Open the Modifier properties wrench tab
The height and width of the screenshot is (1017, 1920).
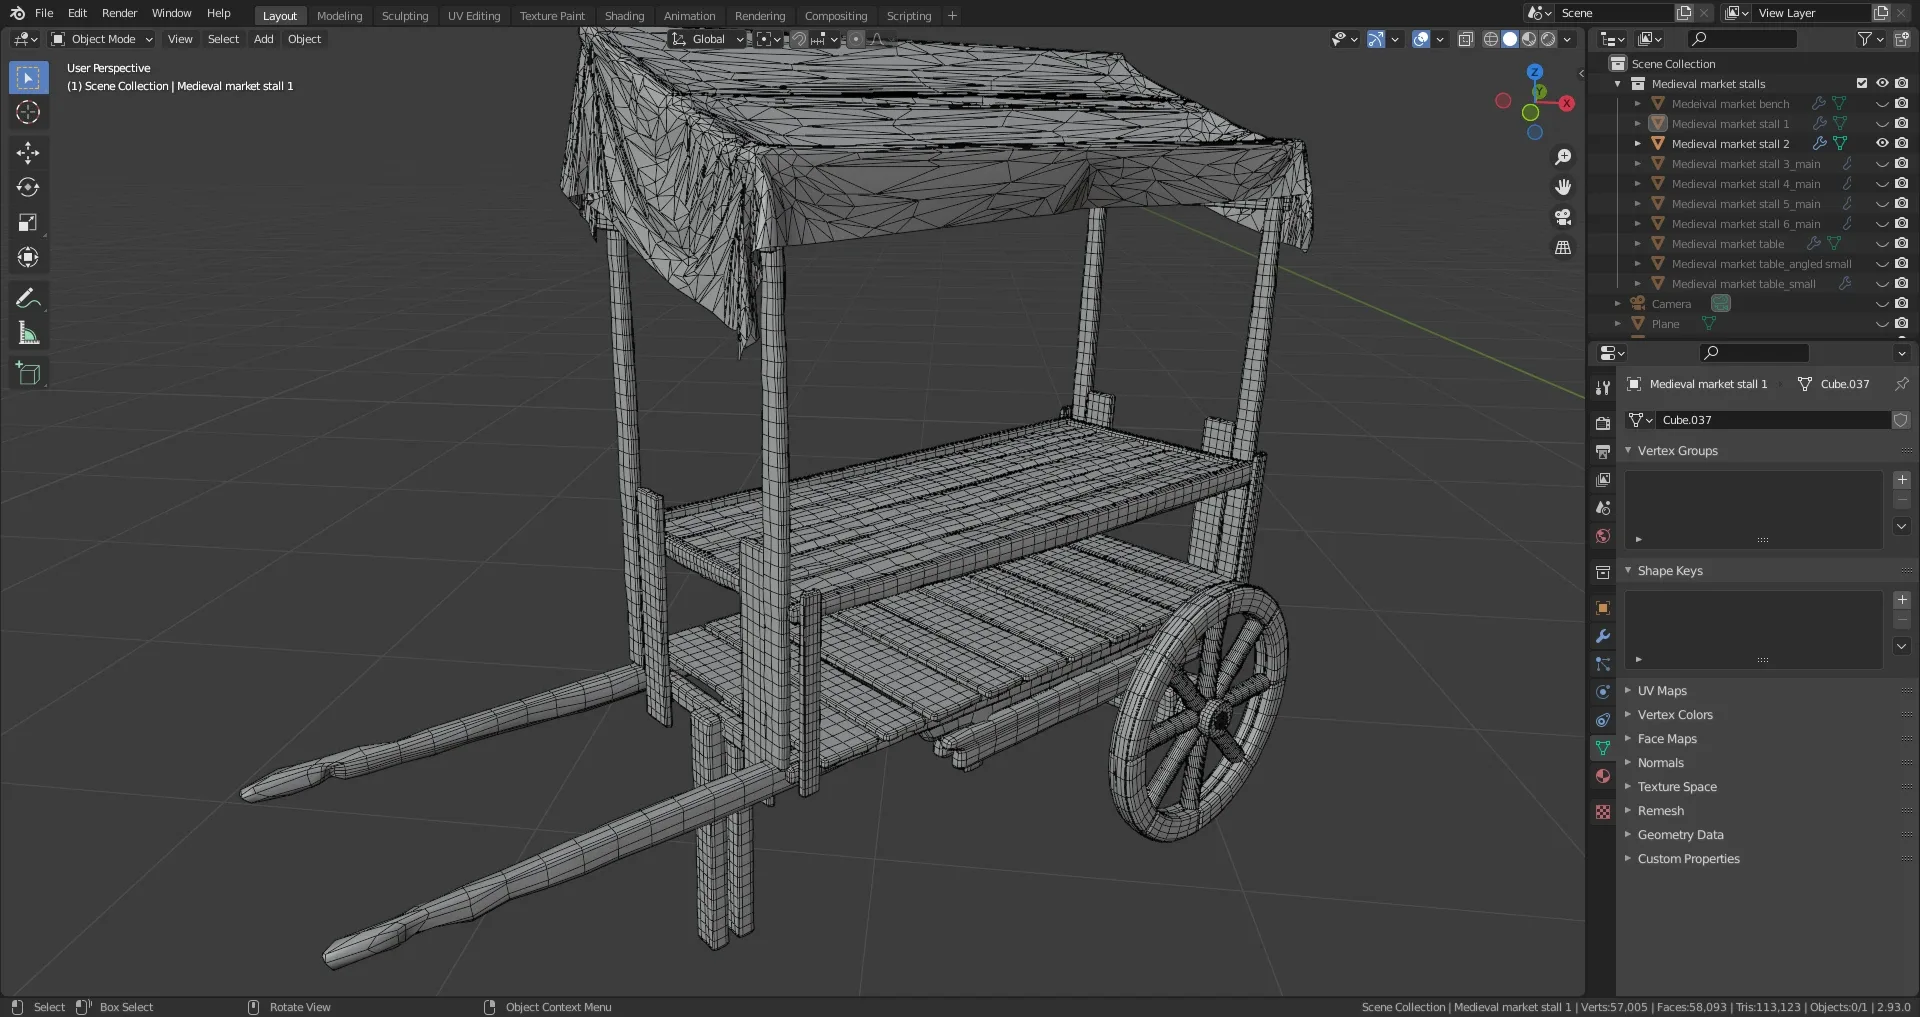pos(1603,636)
